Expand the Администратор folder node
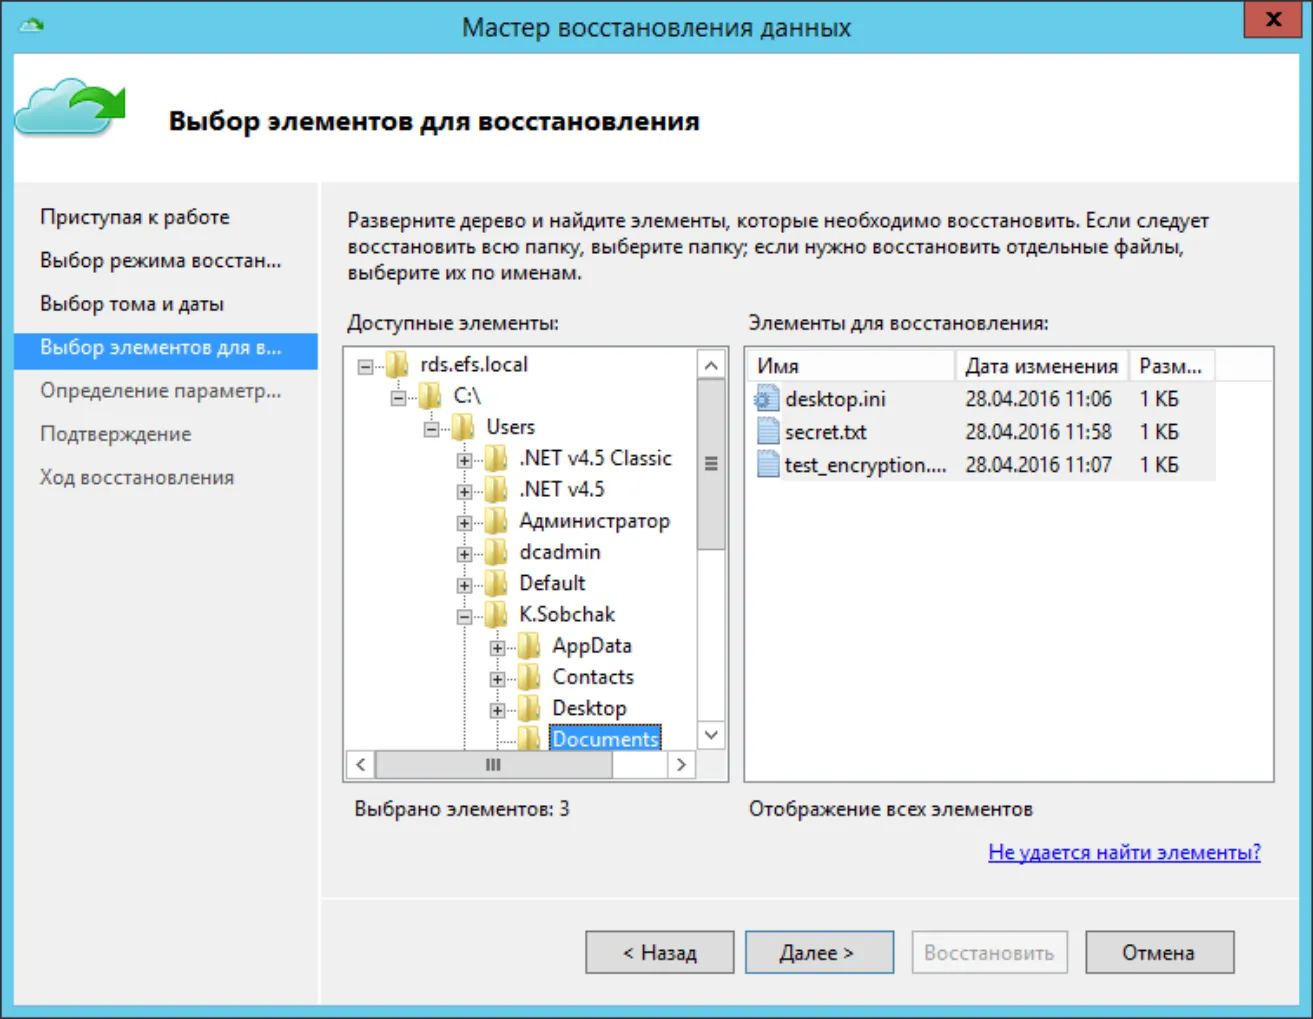The image size is (1313, 1019). coord(464,523)
